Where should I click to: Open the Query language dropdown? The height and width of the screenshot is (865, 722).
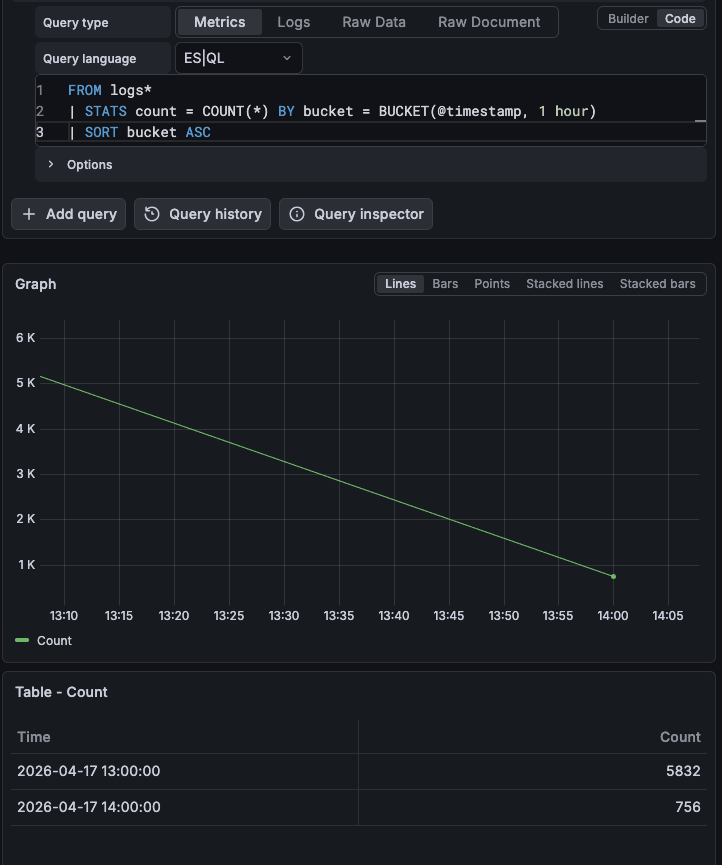[x=238, y=58]
